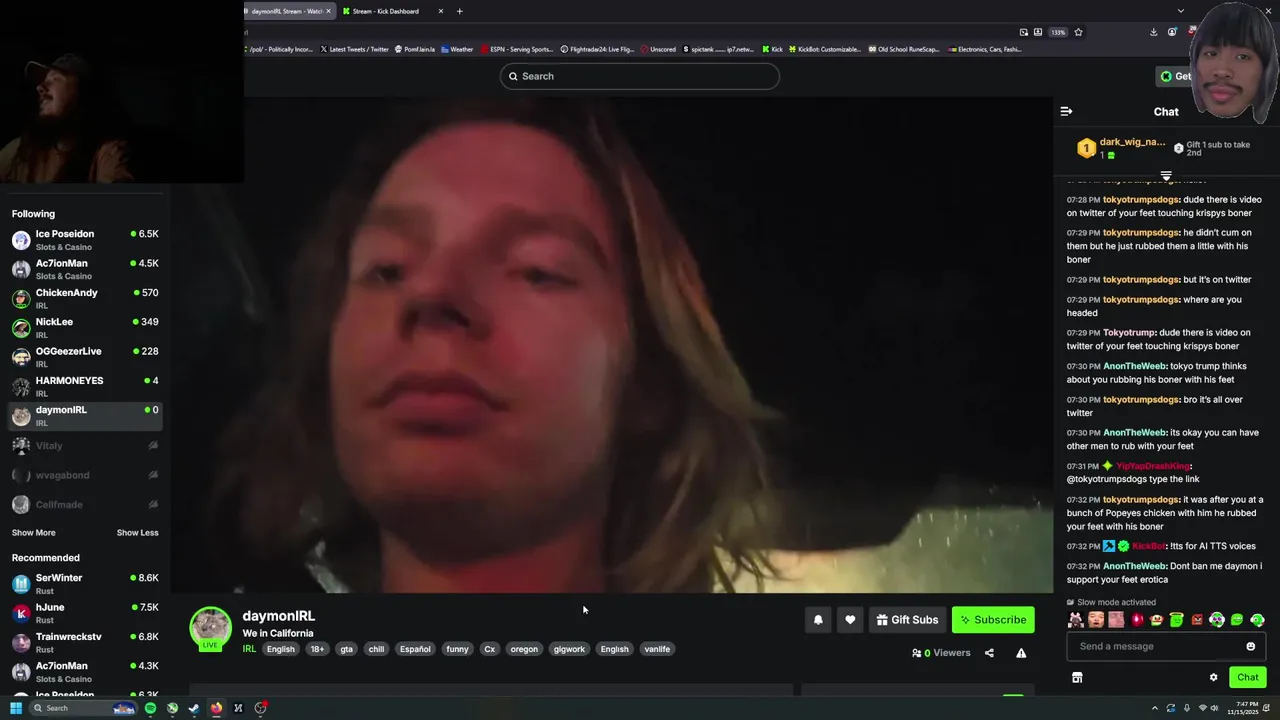The image size is (1280, 720).
Task: Open ChickenAndy channel in sidebar
Action: point(85,299)
